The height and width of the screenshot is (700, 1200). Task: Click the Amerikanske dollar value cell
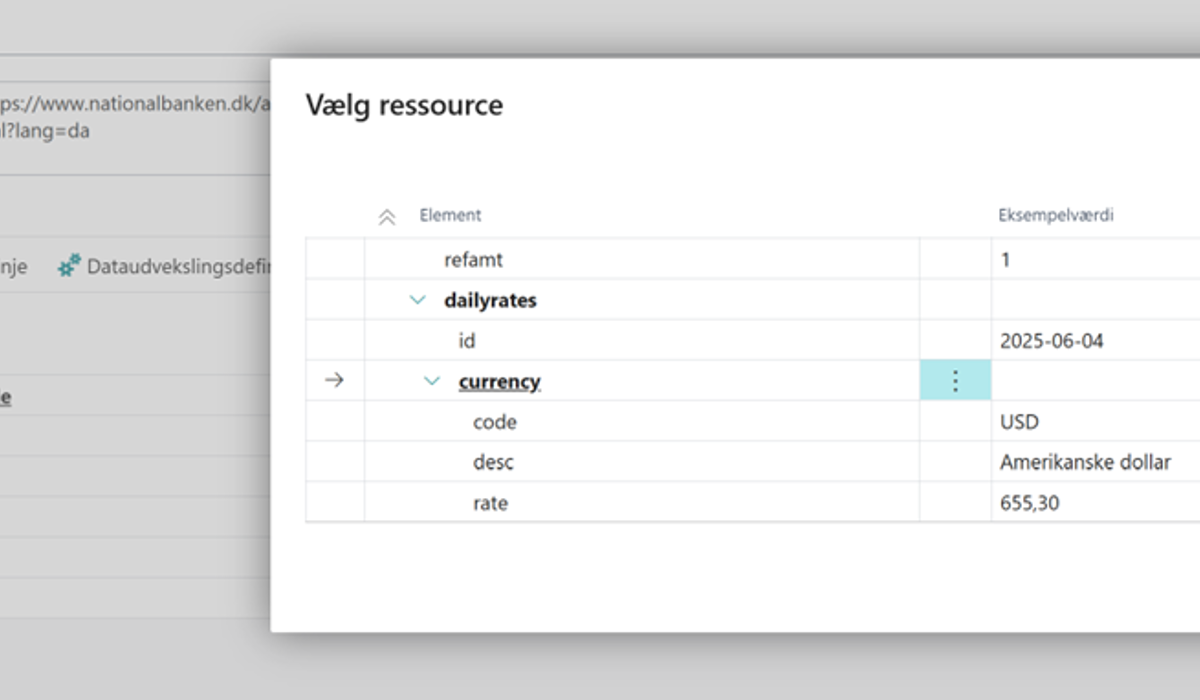click(x=1095, y=463)
